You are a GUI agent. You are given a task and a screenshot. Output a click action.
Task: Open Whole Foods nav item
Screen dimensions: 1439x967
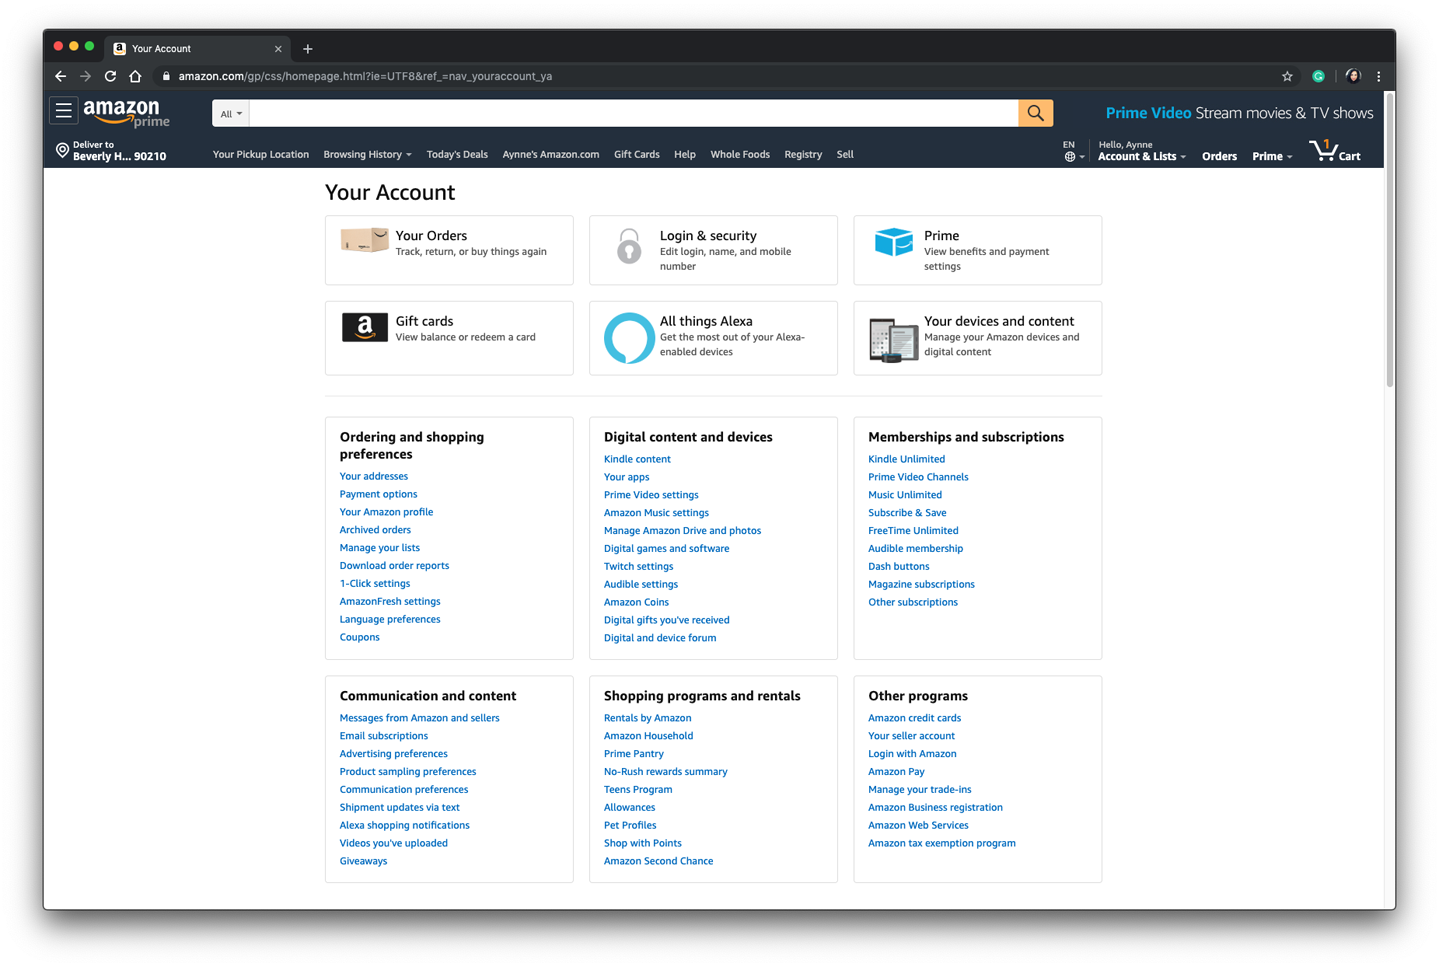click(x=740, y=154)
